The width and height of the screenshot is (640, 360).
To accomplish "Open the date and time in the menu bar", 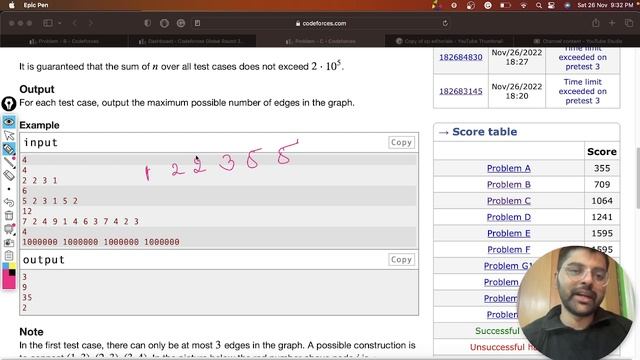I will coord(606,5).
